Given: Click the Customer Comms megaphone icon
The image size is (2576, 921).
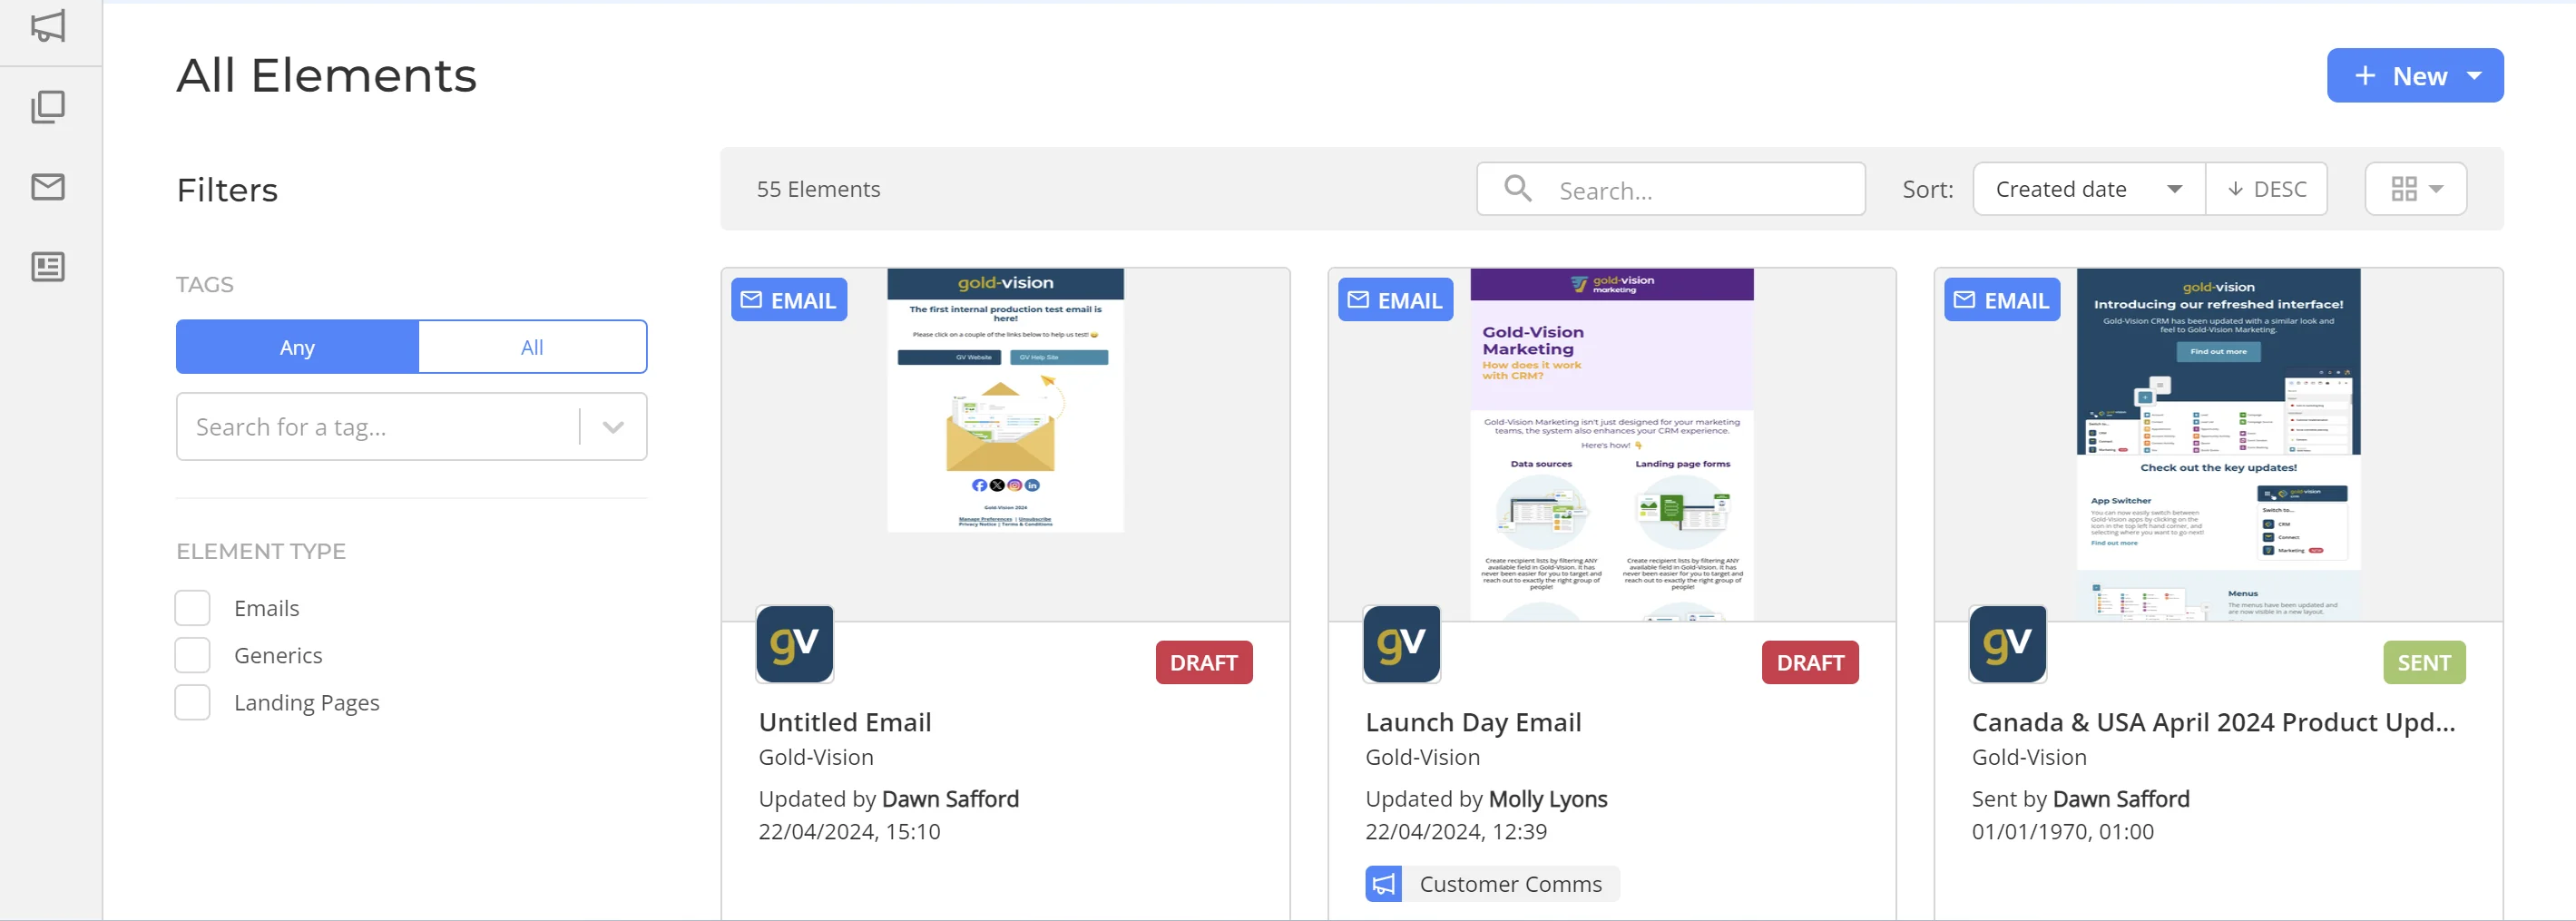Looking at the screenshot, I should point(1384,884).
